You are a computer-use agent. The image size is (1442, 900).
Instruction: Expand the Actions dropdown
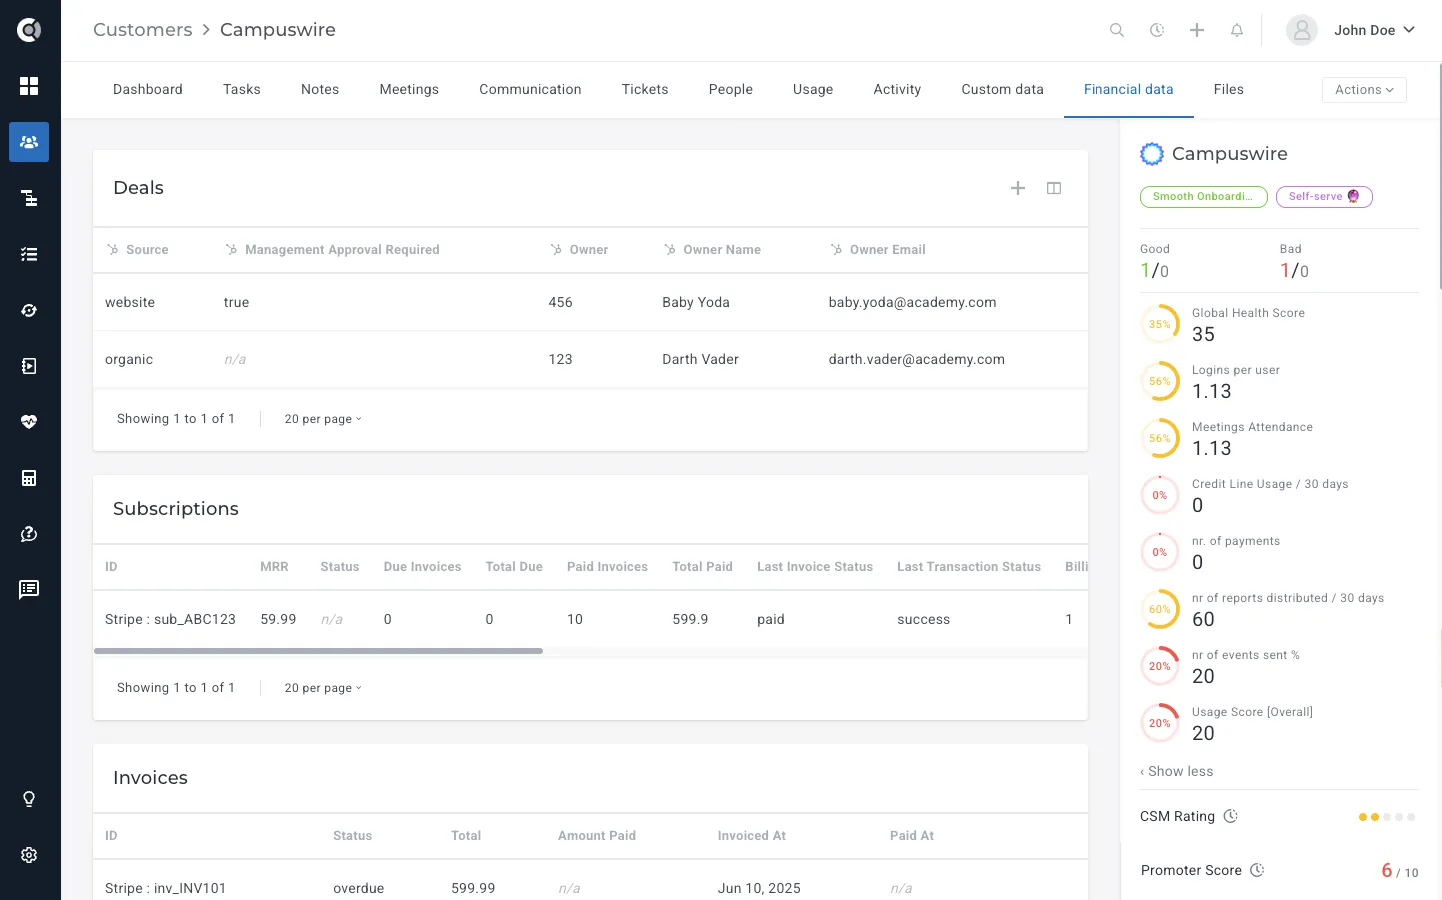point(1364,90)
